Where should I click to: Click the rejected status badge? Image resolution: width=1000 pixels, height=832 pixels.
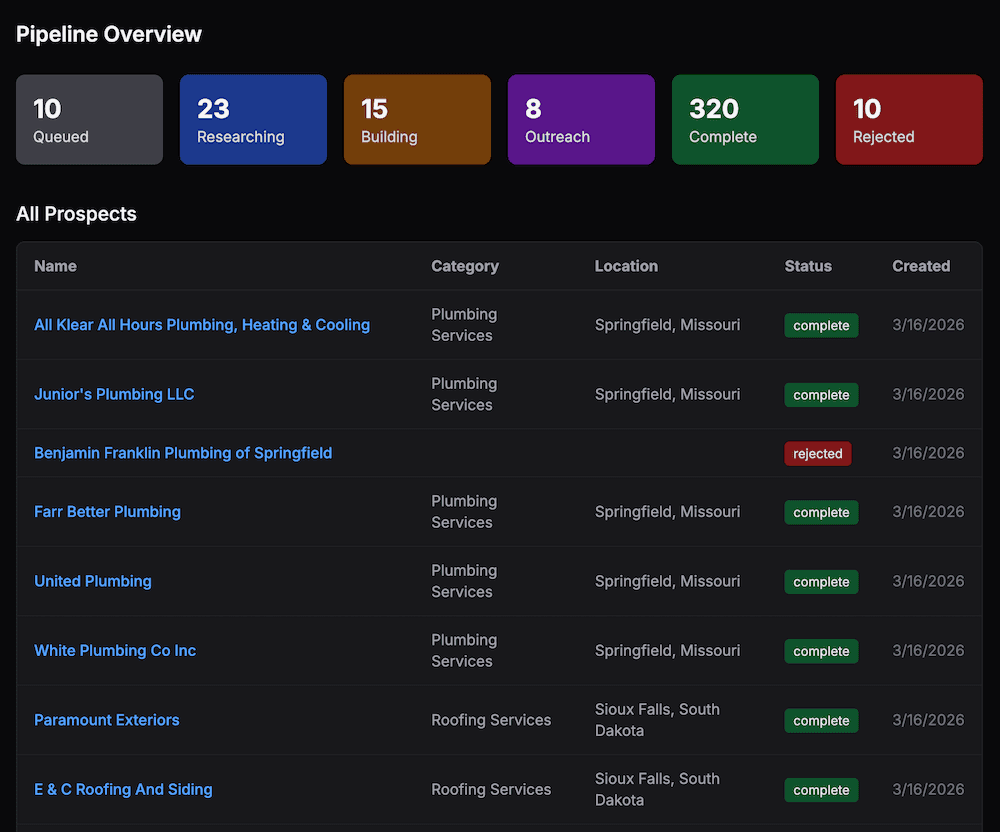(x=817, y=453)
